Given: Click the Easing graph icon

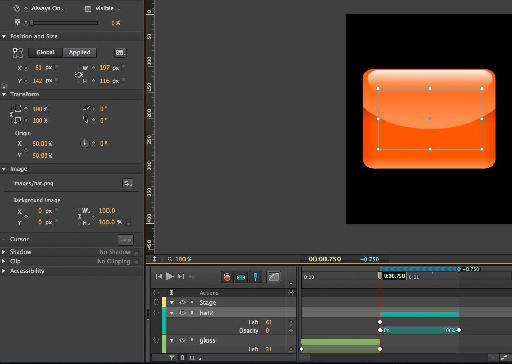Looking at the screenshot, I should [274, 277].
